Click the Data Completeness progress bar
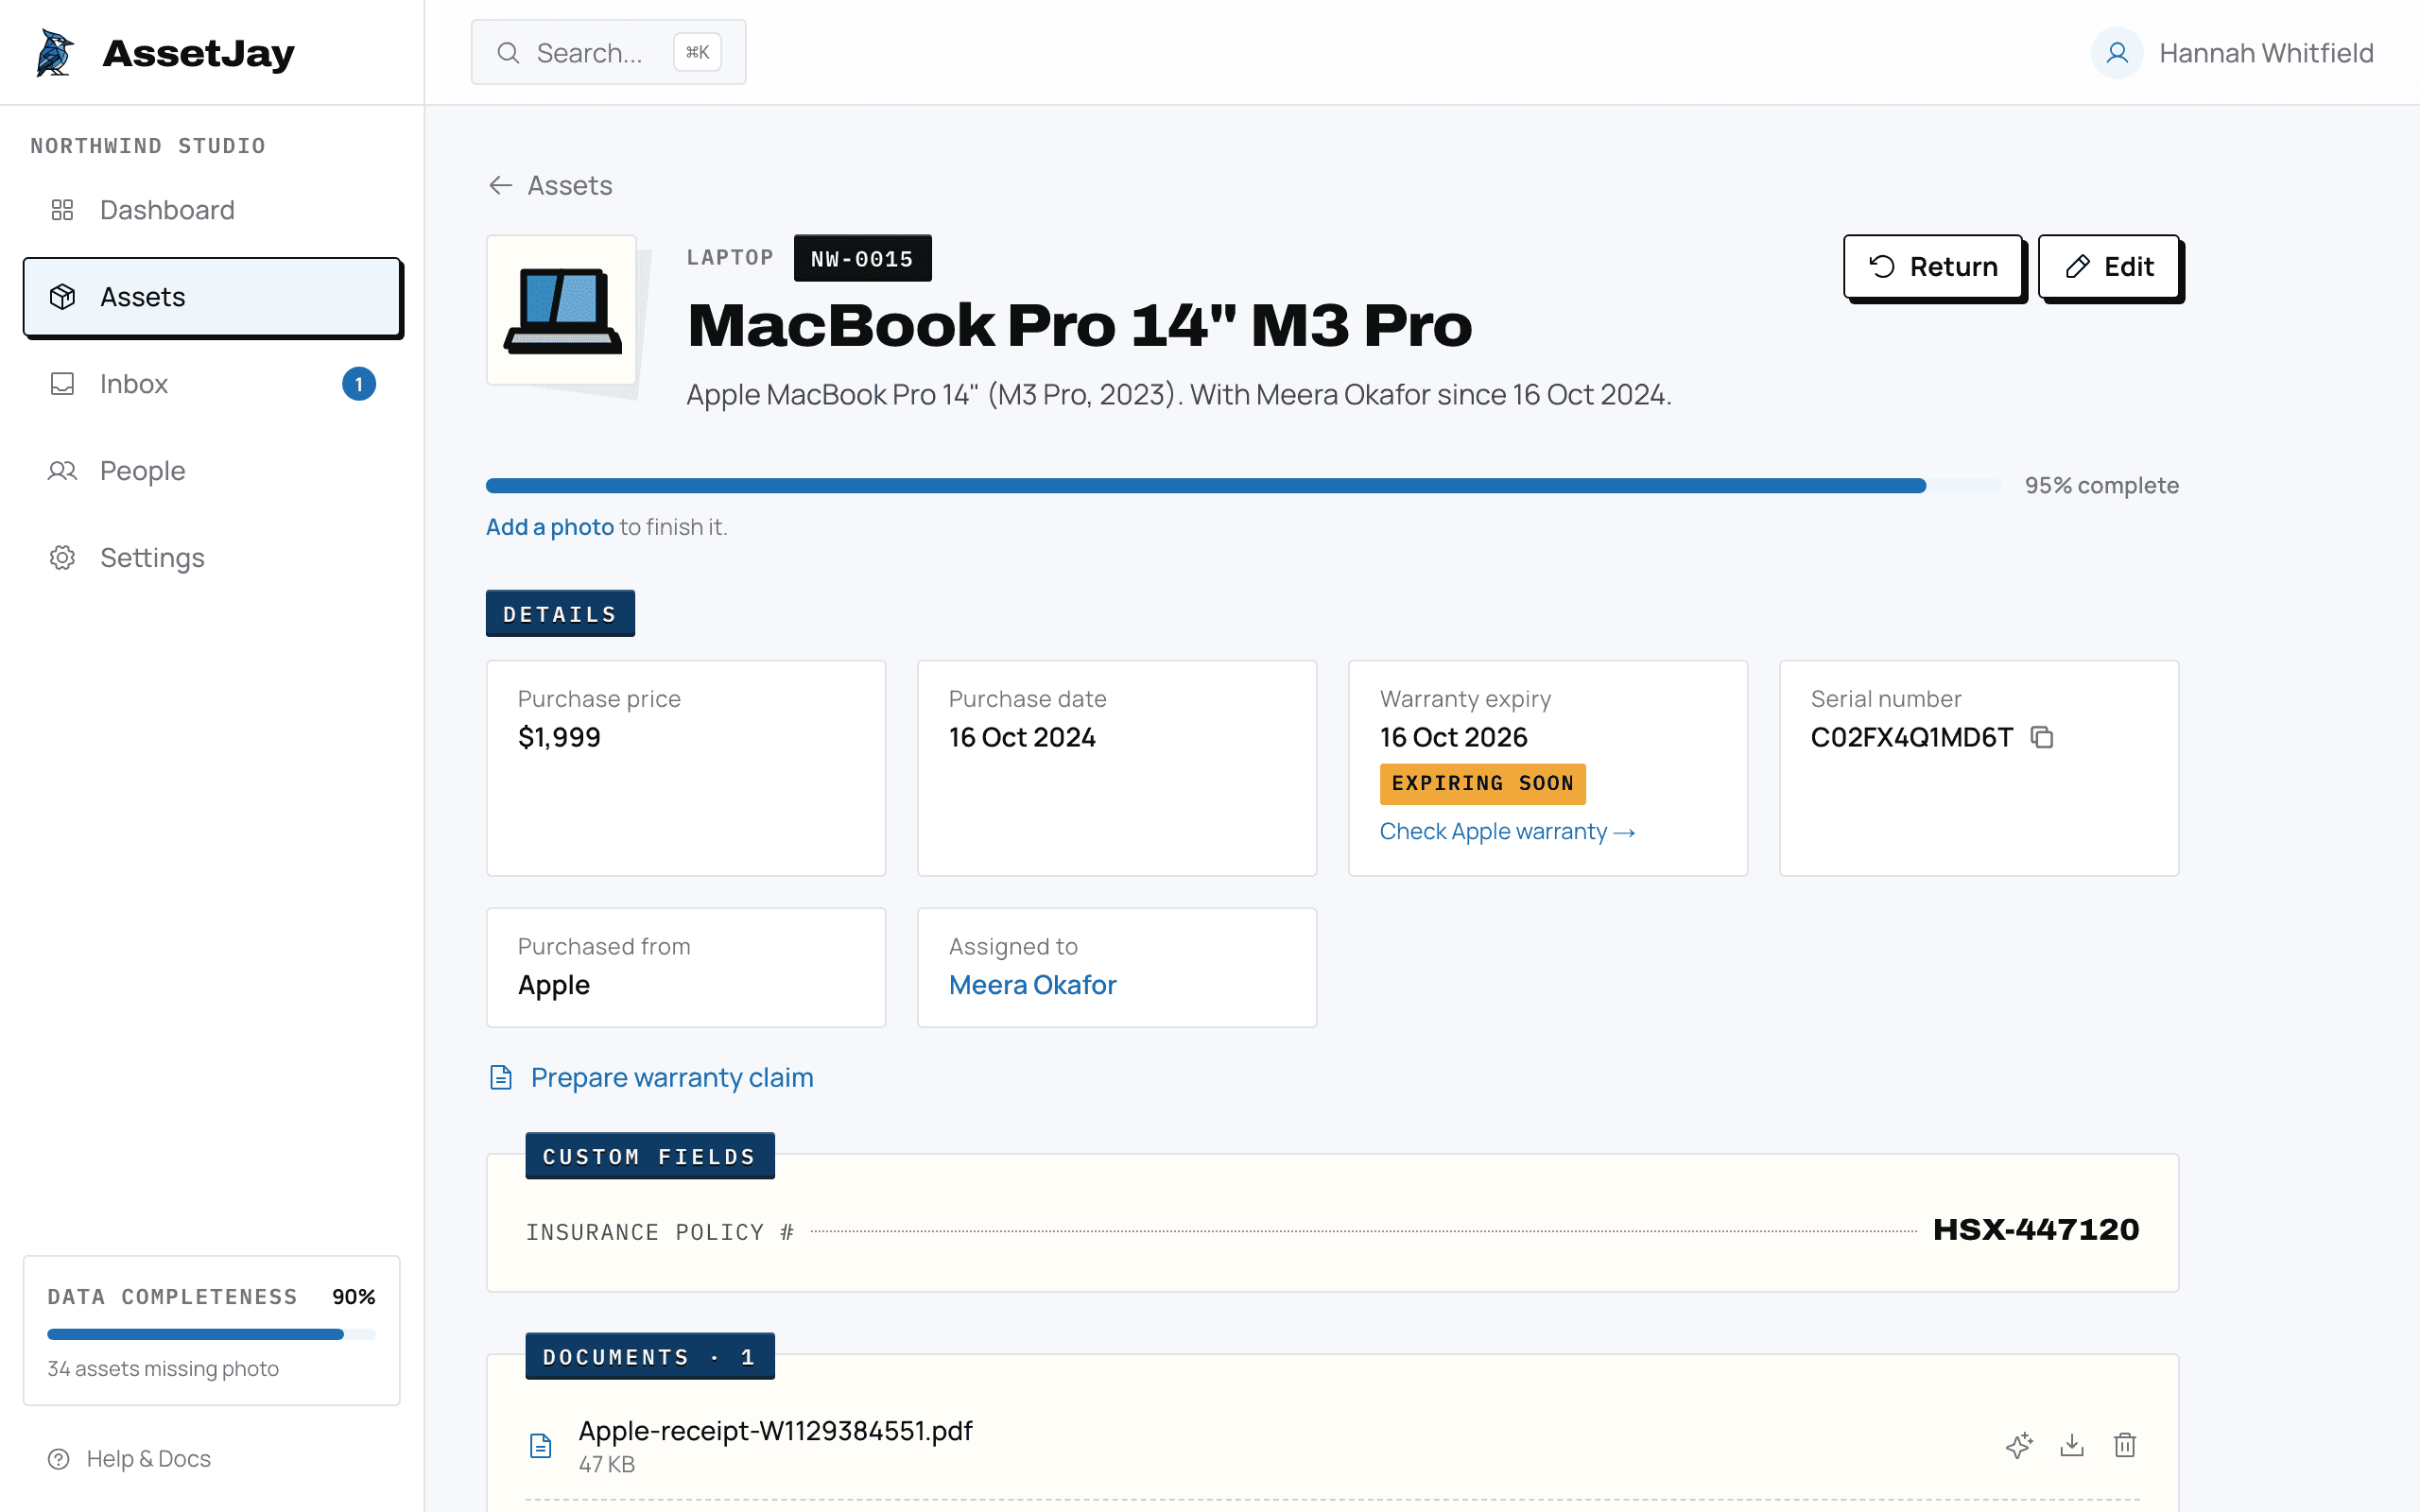 [x=211, y=1334]
